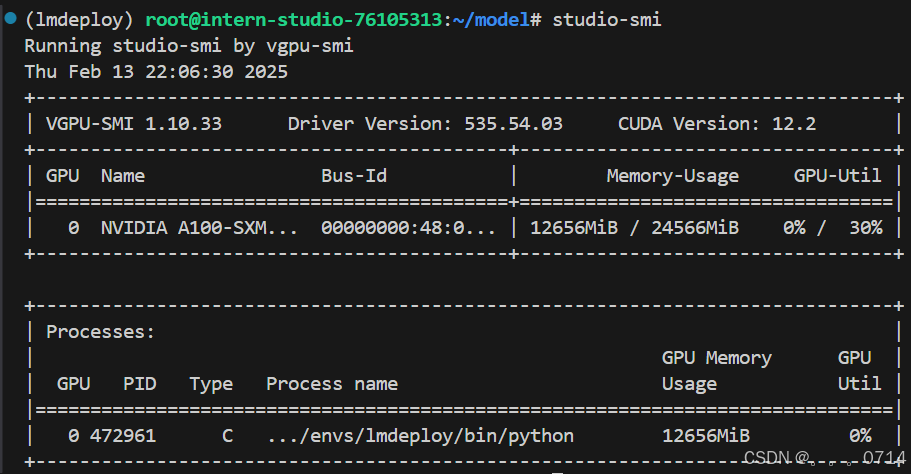Click the studio-smi command text
This screenshot has height=474, width=911.
click(x=607, y=20)
